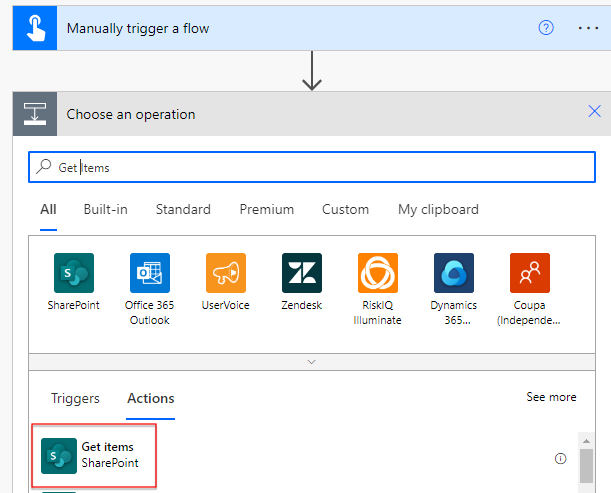
Task: Open the trigger's three-dot options menu
Action: [588, 28]
